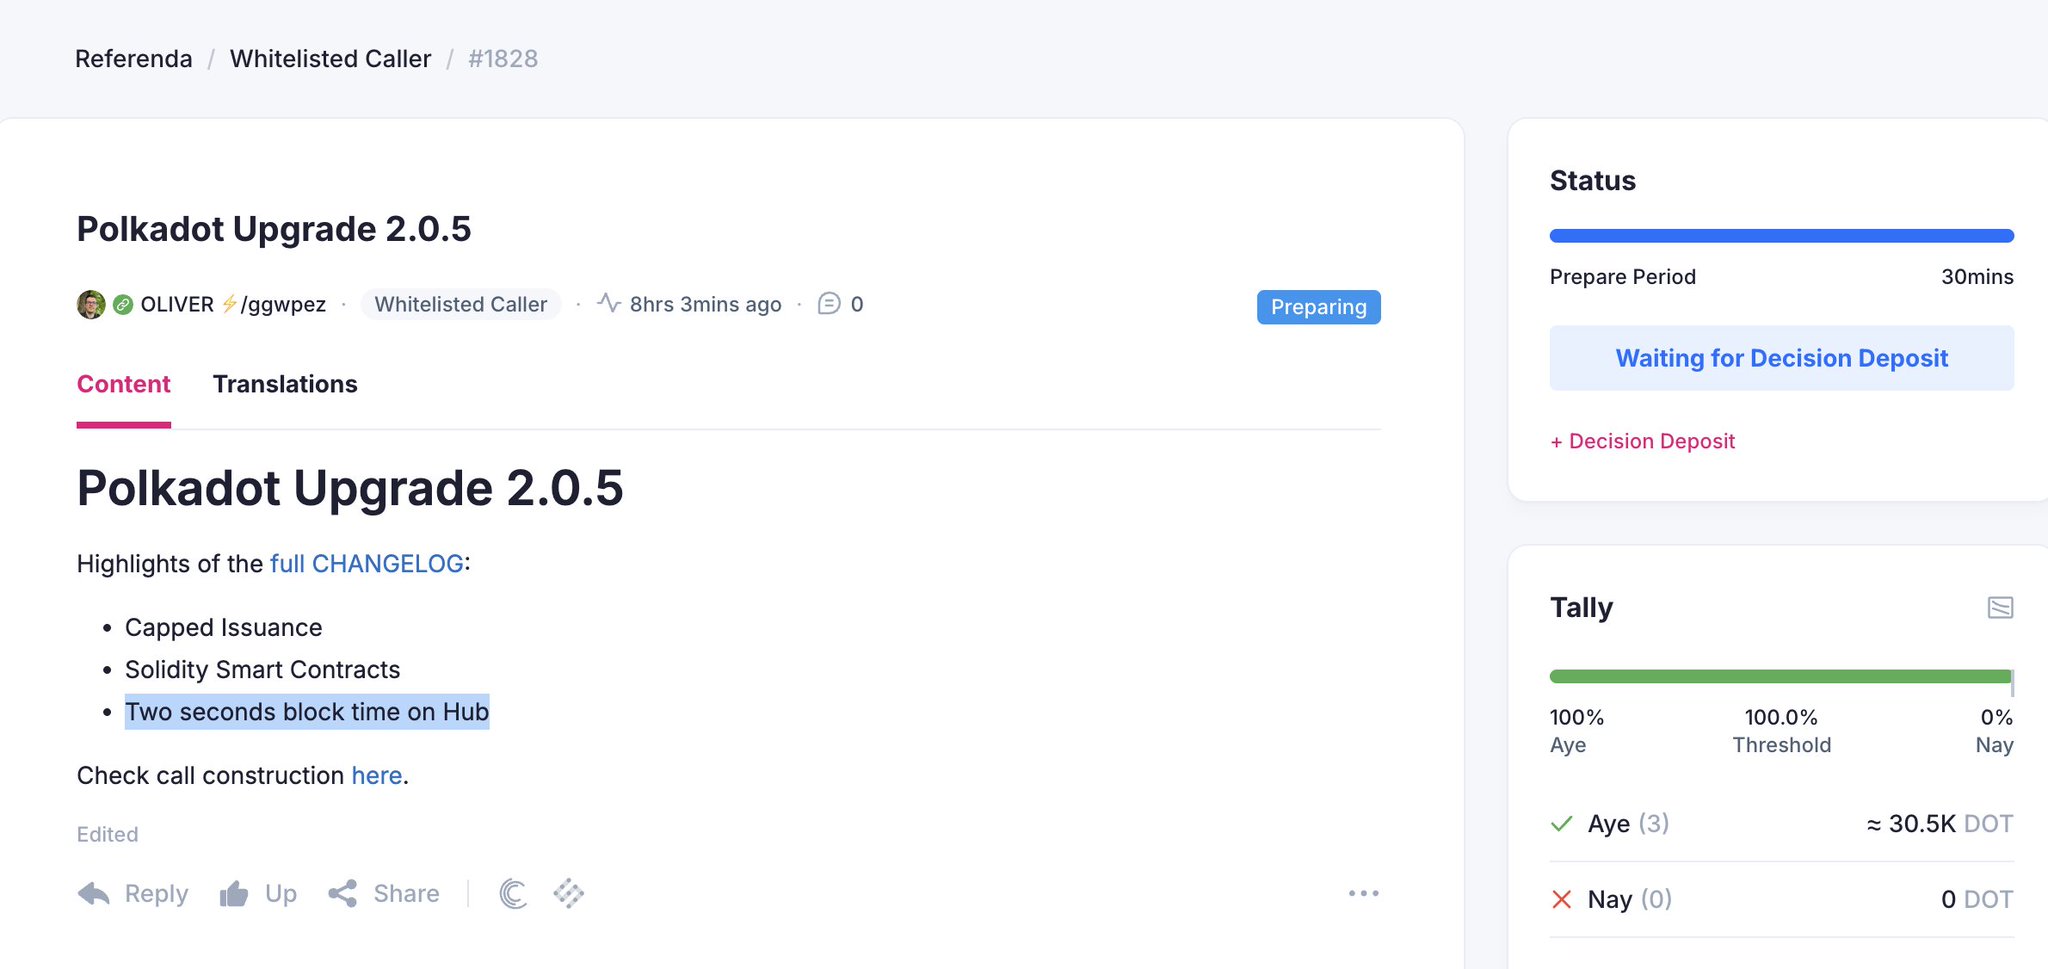Screen dimensions: 2048x969
Task: Open the full CHANGELOG link
Action: click(x=367, y=564)
